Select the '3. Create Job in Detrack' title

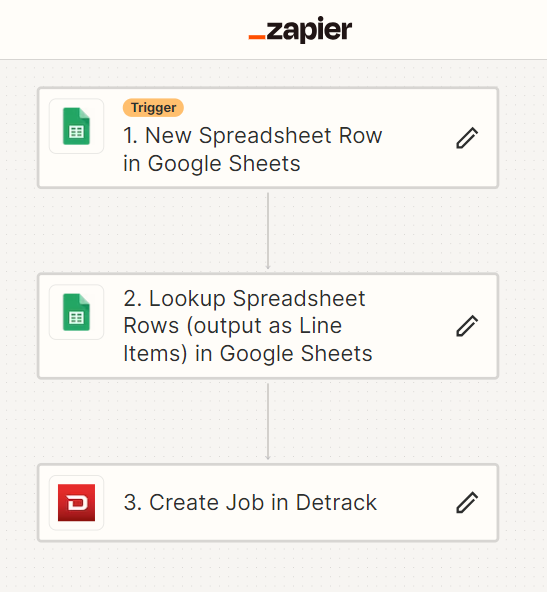pos(250,503)
